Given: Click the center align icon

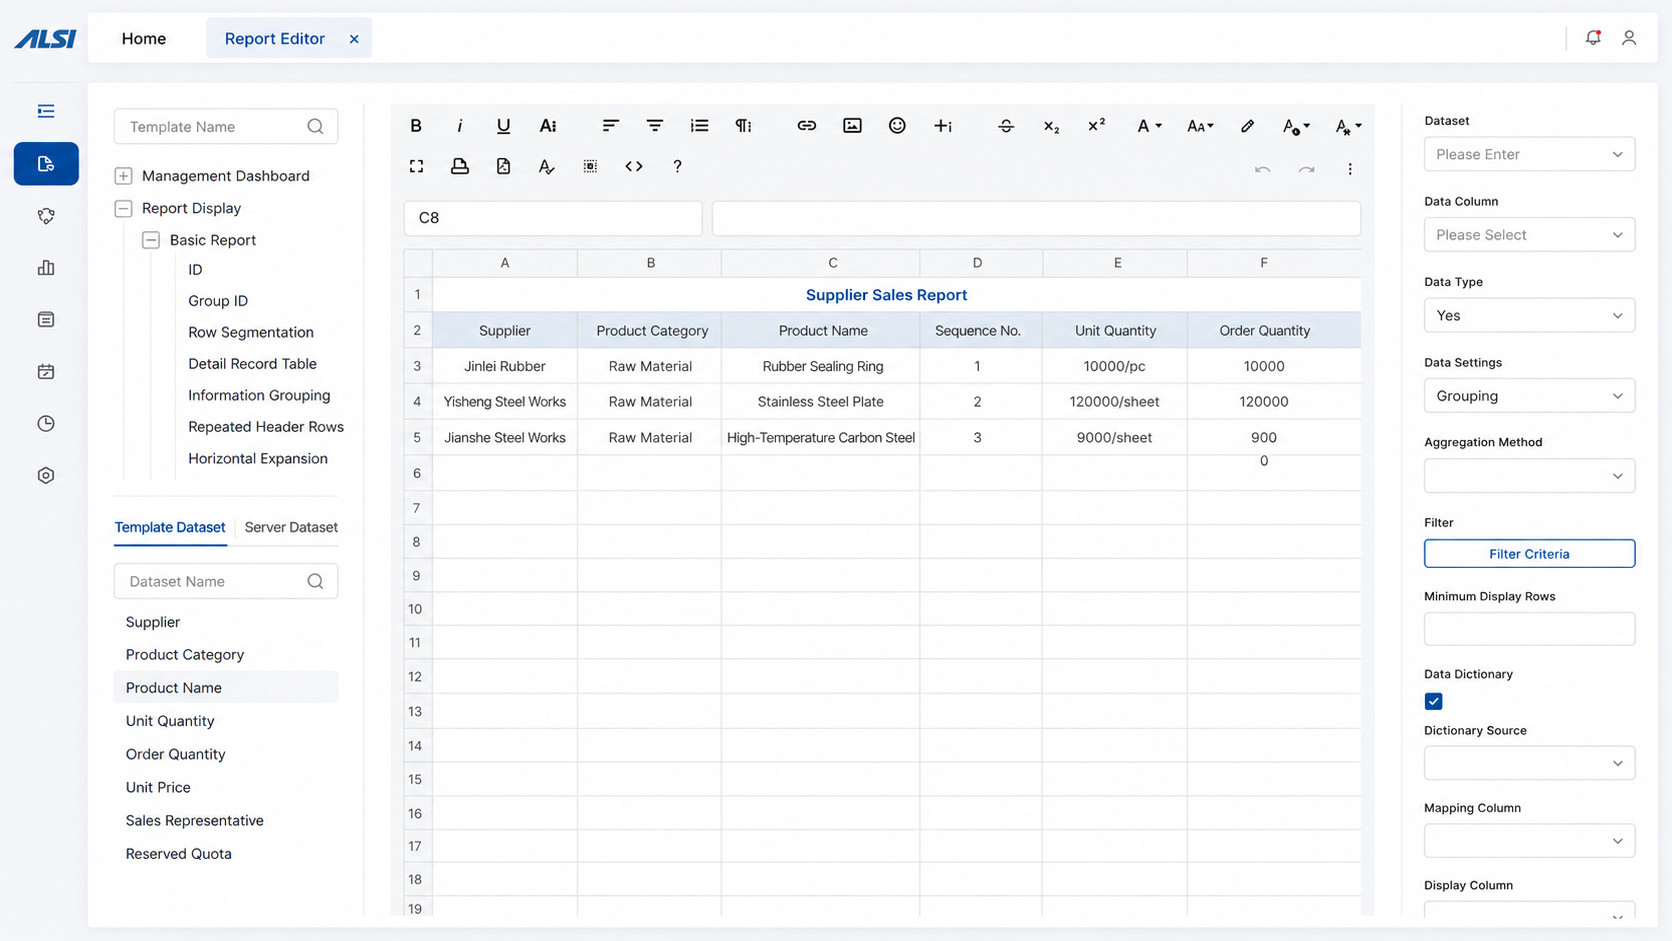Looking at the screenshot, I should coord(654,126).
